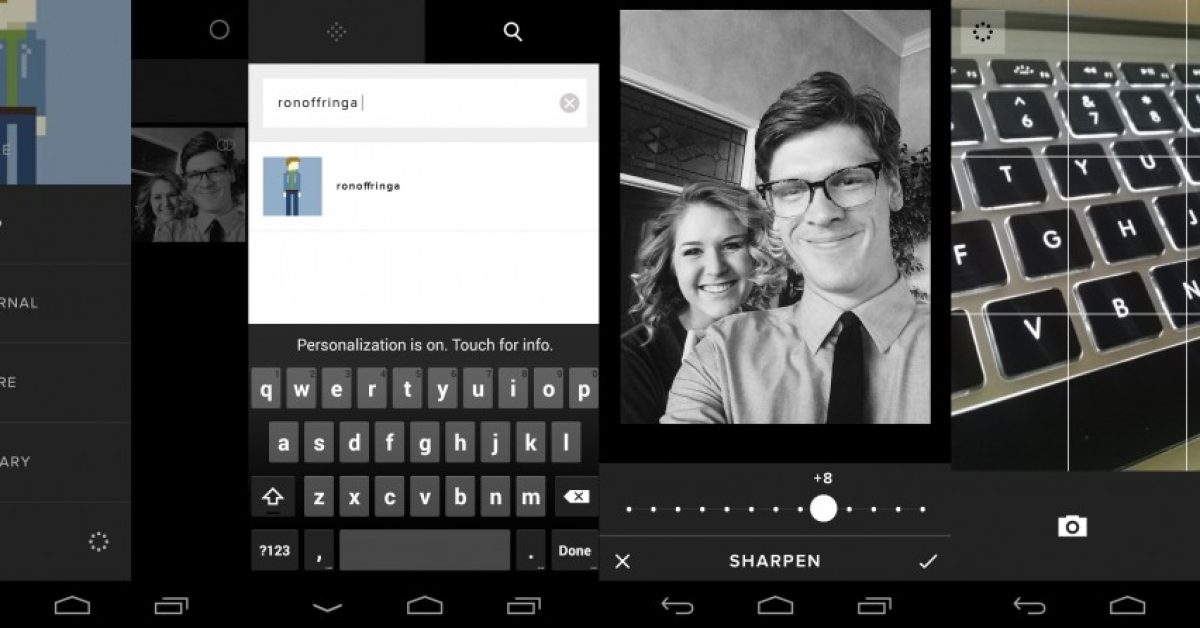Tap the h key on keyboard
The image size is (1200, 628).
click(460, 442)
